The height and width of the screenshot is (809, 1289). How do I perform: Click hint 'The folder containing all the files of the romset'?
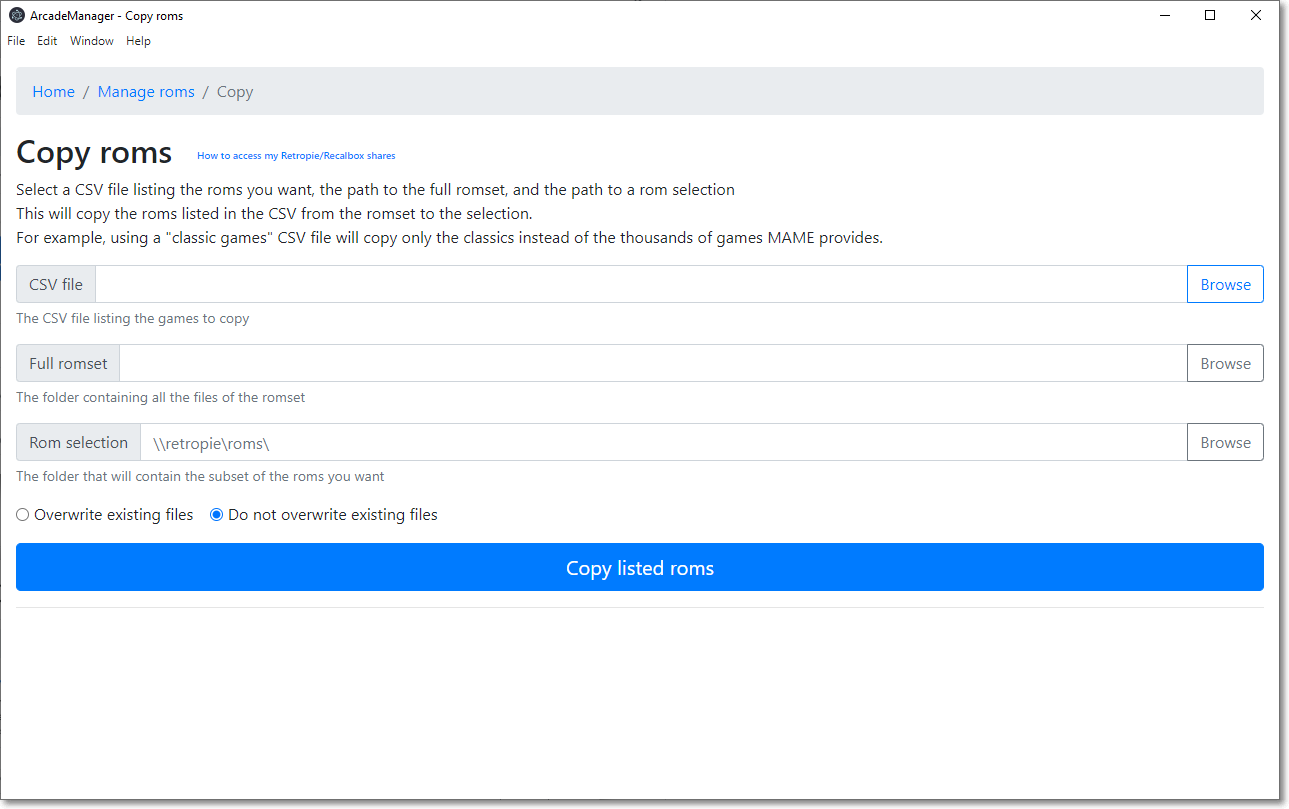[x=161, y=397]
